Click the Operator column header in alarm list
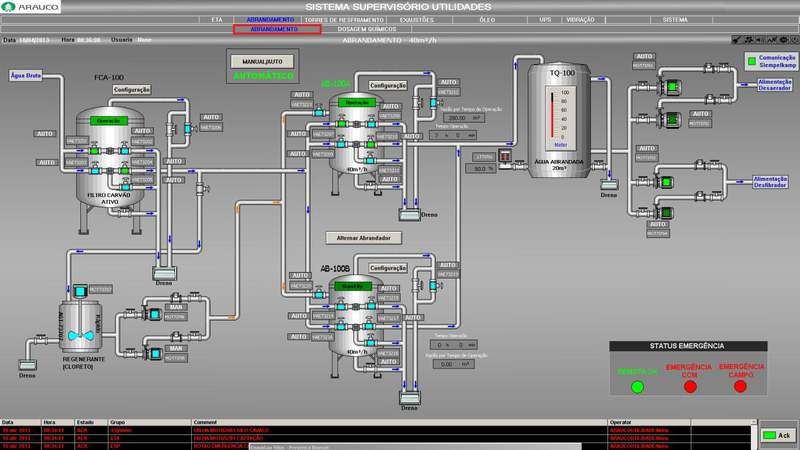 649,422
